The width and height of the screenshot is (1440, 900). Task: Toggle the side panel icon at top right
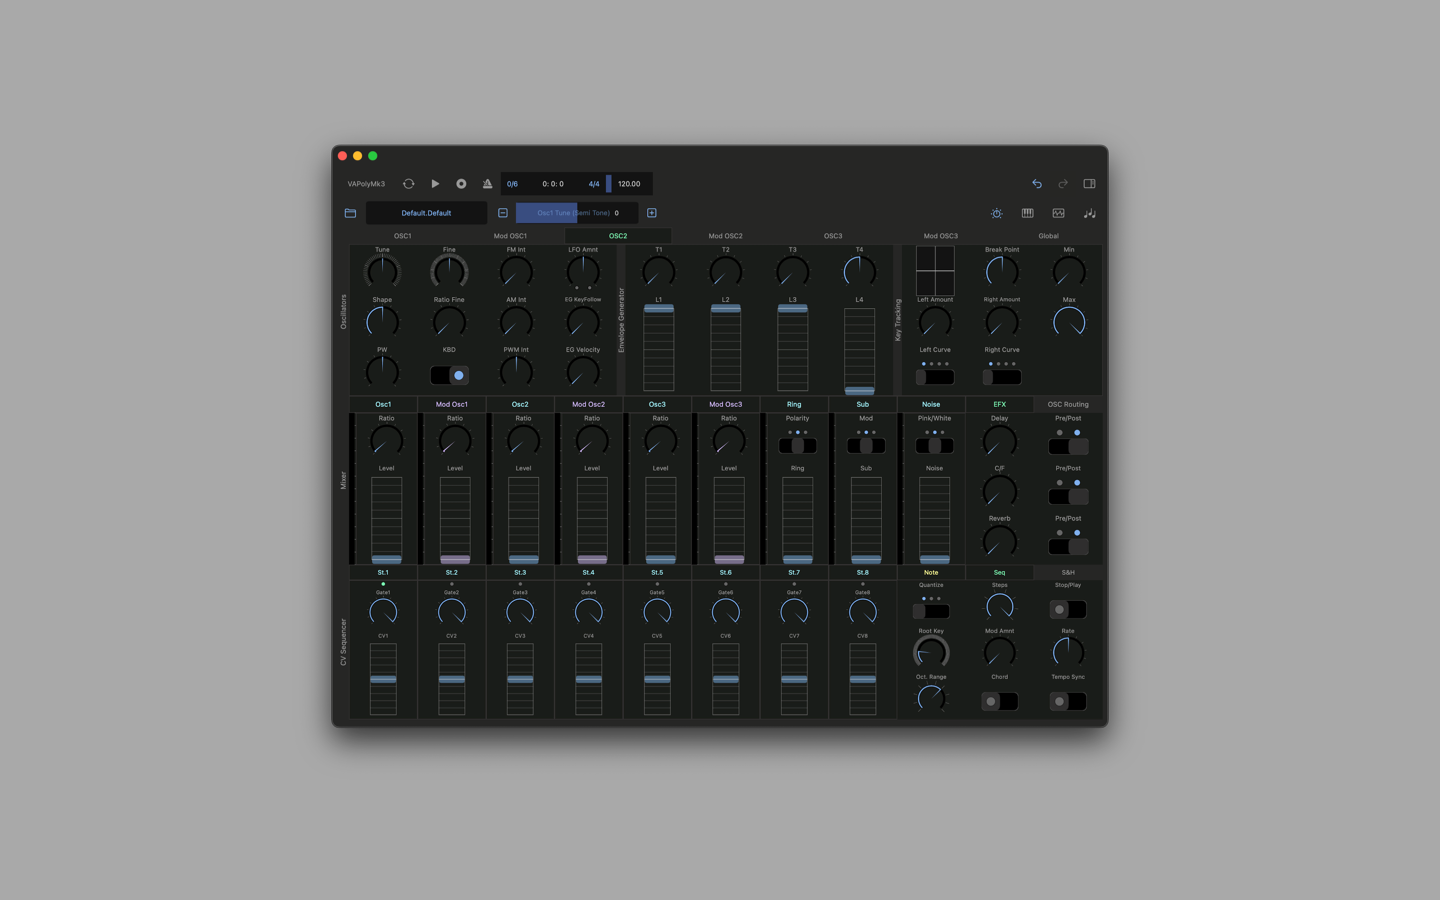pyautogui.click(x=1089, y=184)
